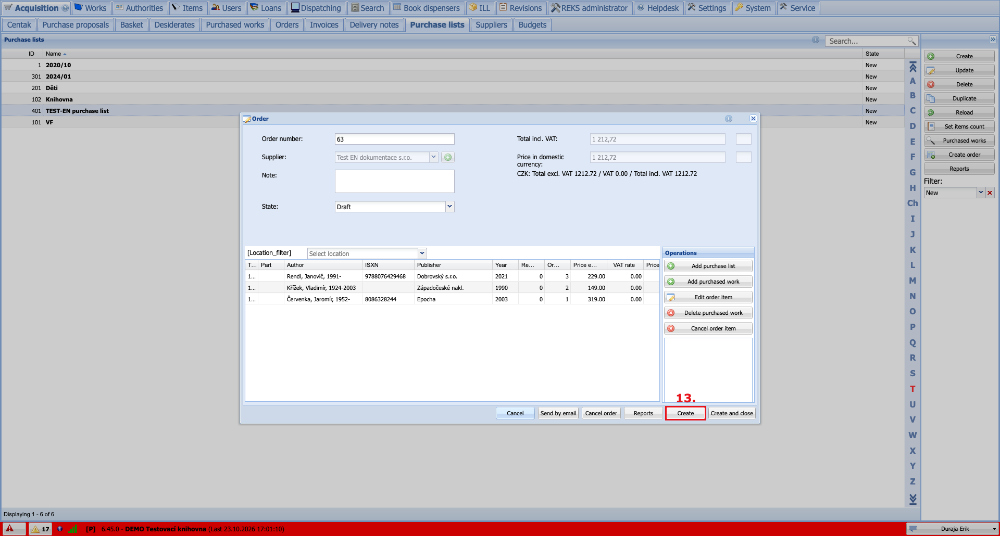The height and width of the screenshot is (536, 1000).
Task: Click Reload in the right side panel
Action: pyautogui.click(x=960, y=112)
